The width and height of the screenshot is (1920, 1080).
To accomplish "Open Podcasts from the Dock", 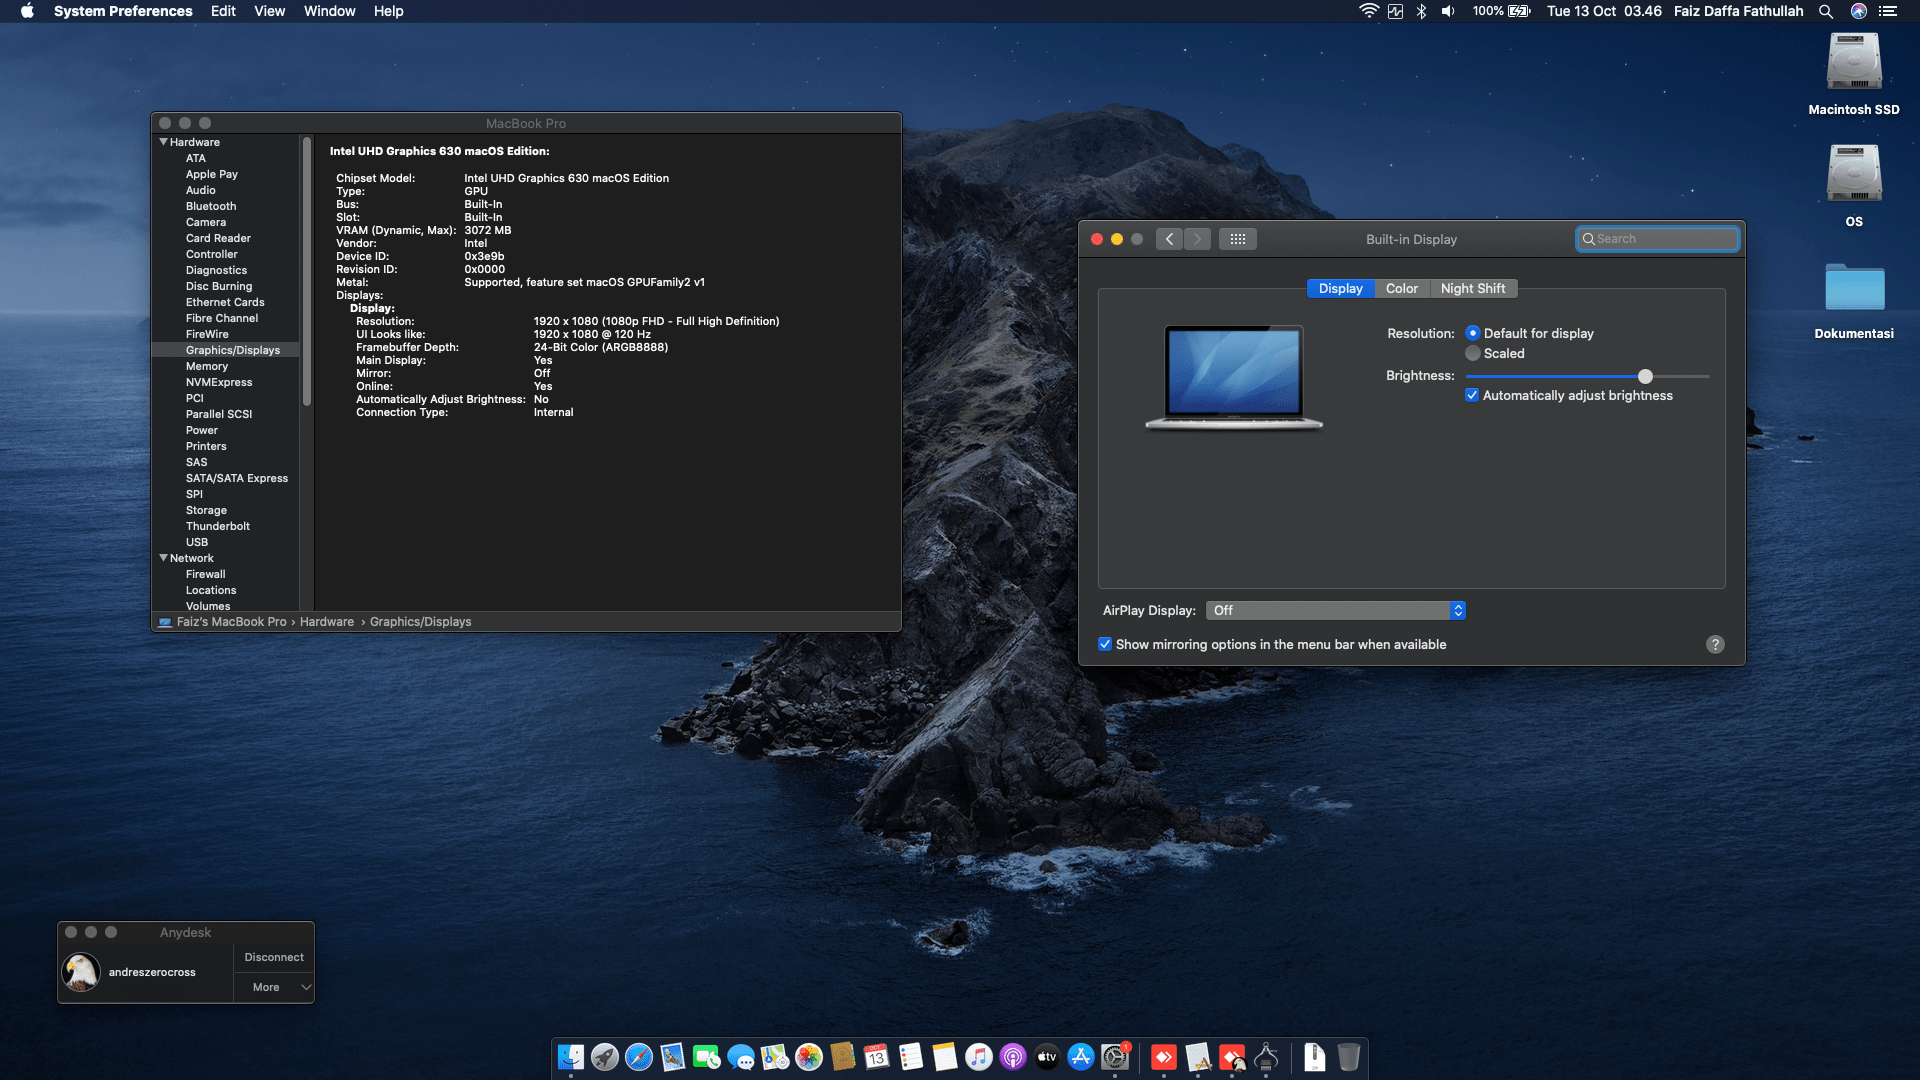I will point(1013,1057).
